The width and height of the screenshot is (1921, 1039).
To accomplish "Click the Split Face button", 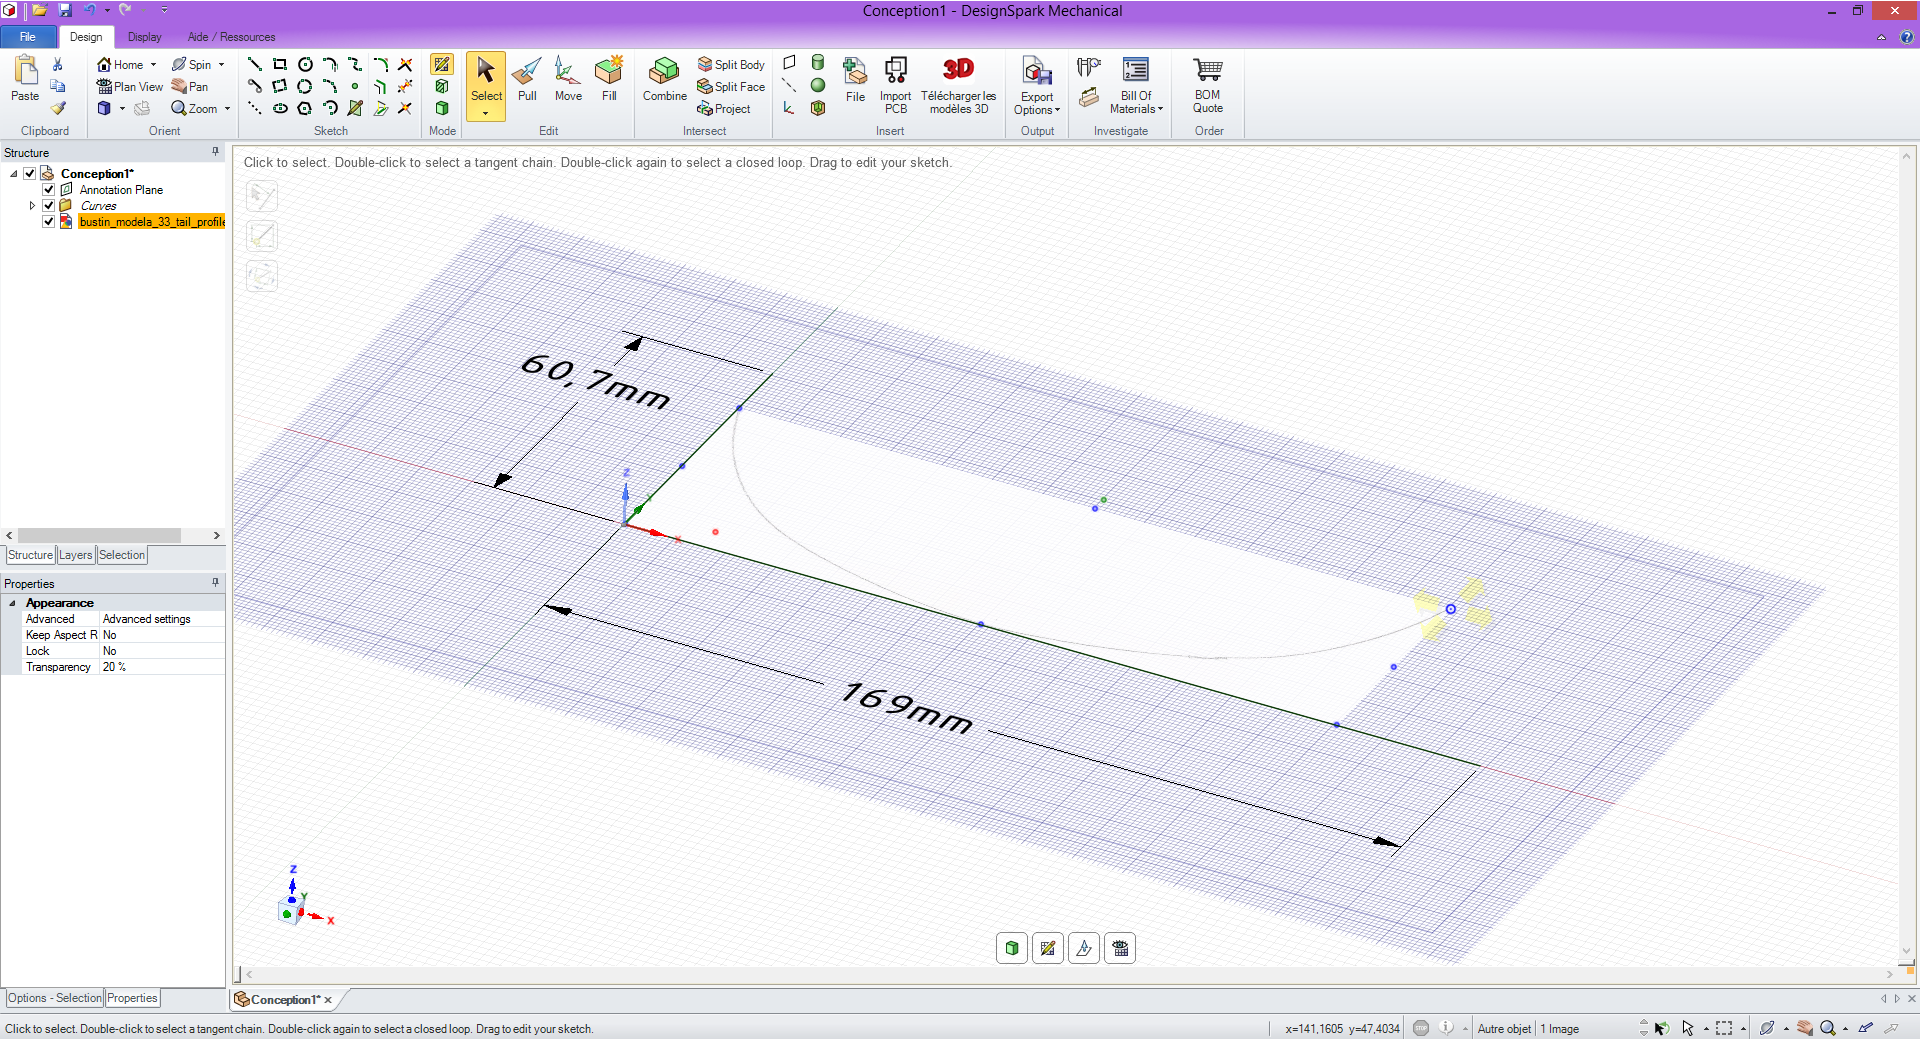I will coord(731,86).
